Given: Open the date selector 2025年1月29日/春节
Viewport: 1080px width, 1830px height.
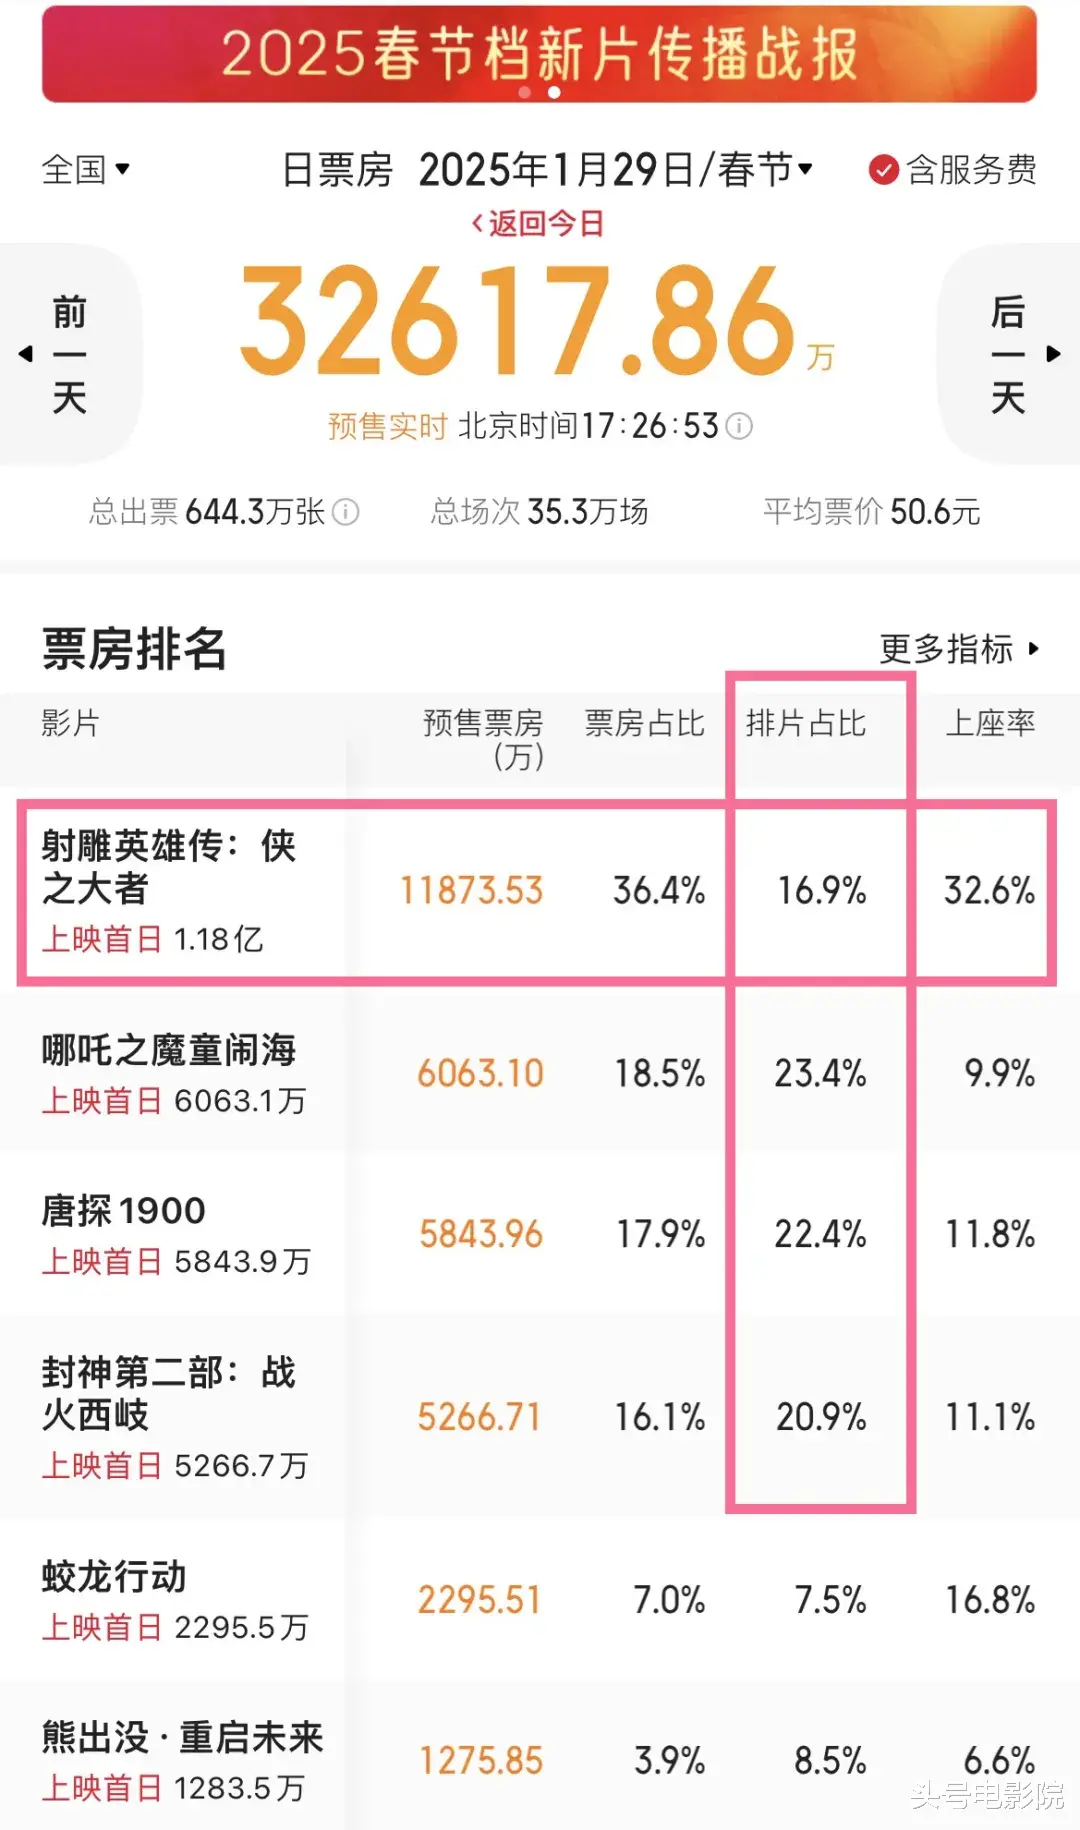Looking at the screenshot, I should [616, 169].
